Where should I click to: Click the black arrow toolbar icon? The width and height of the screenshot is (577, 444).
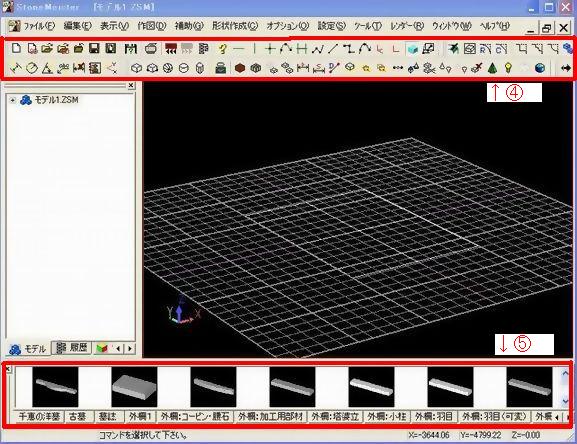pos(566,68)
